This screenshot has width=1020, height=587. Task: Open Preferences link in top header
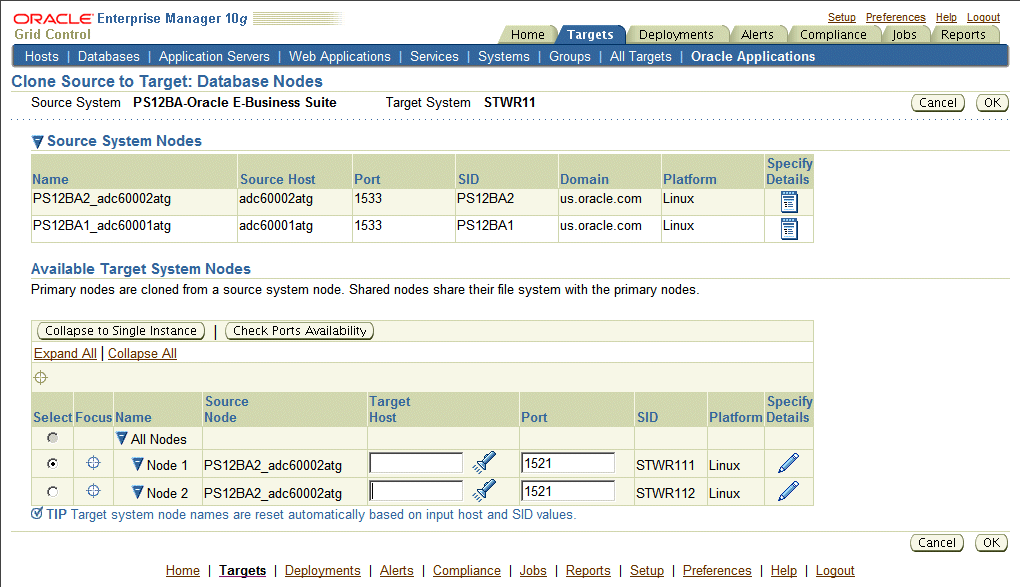click(x=895, y=18)
